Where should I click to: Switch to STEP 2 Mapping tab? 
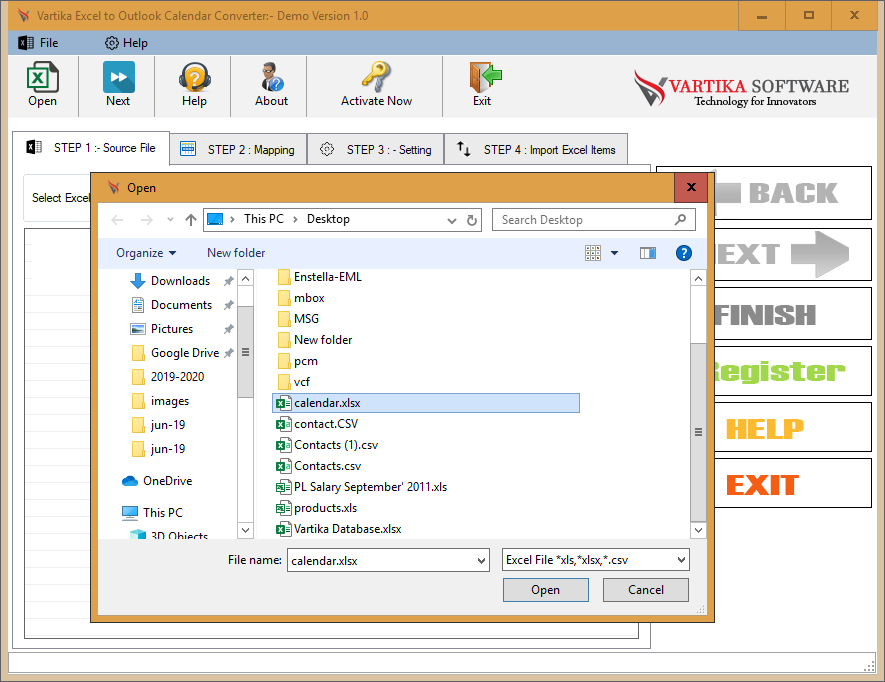click(238, 150)
